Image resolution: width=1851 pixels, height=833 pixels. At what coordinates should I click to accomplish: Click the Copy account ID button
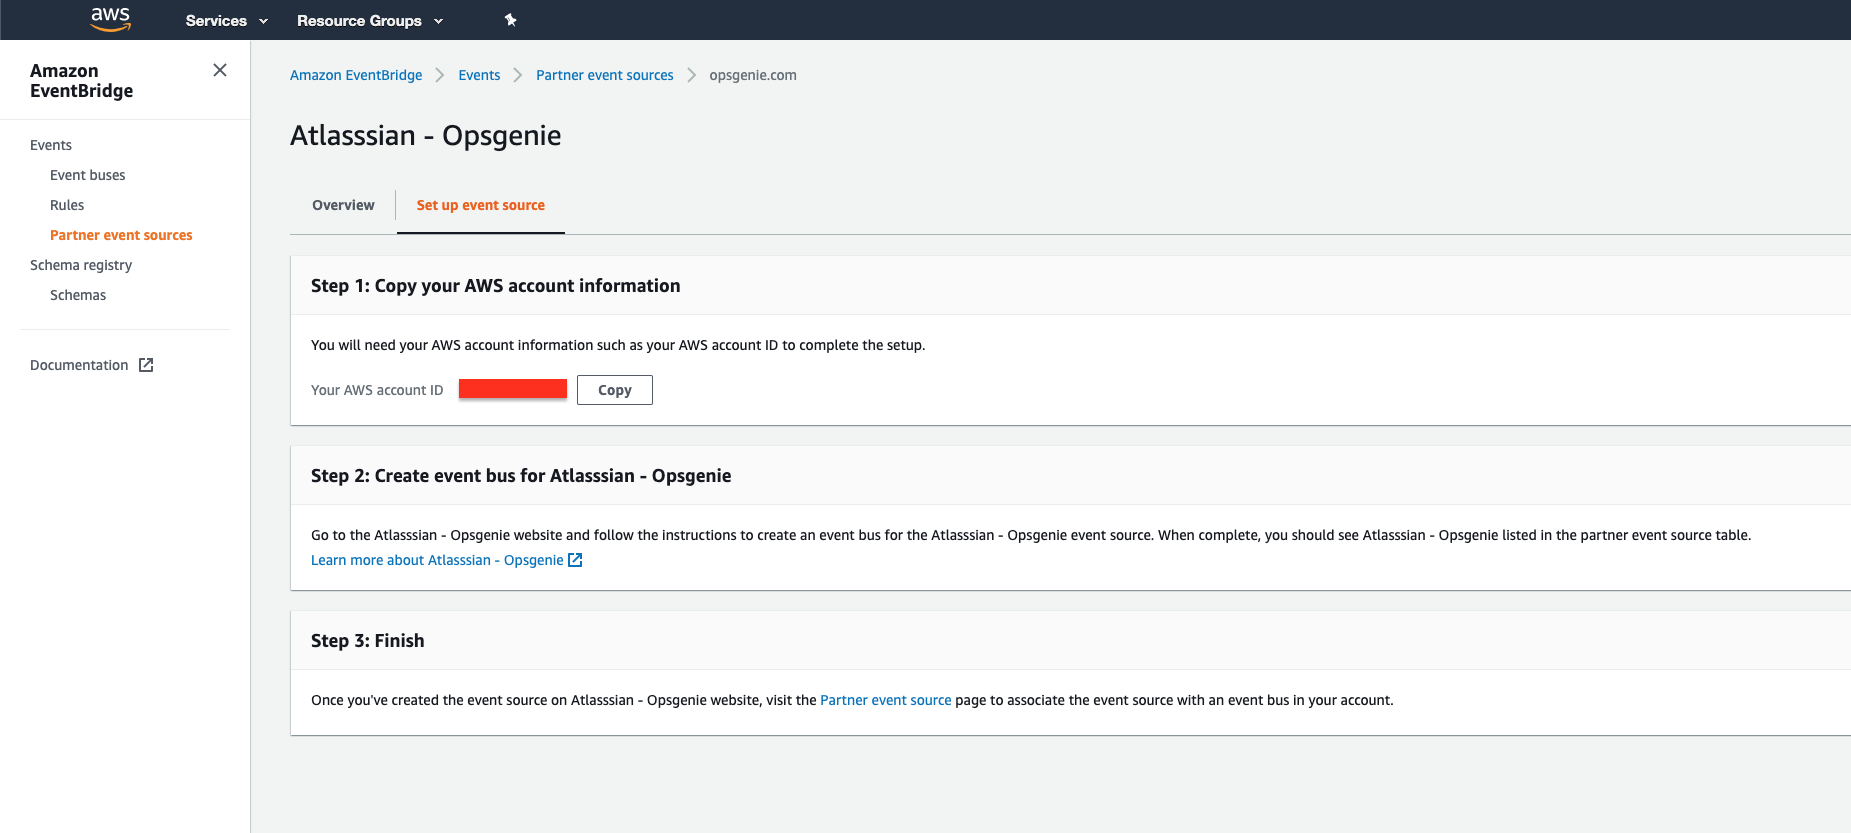point(615,390)
